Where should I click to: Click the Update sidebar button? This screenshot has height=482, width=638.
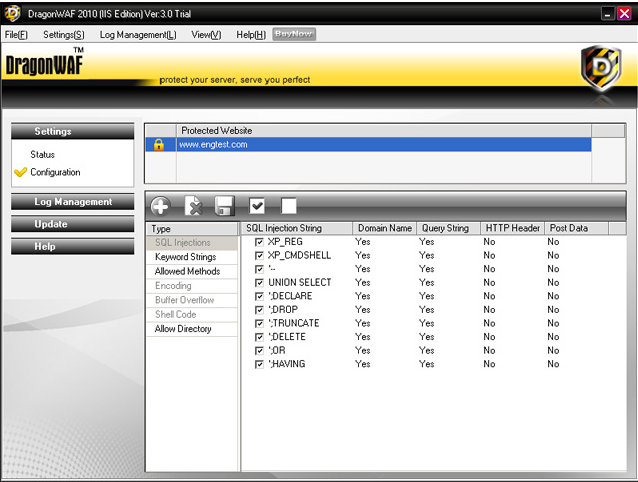click(72, 224)
